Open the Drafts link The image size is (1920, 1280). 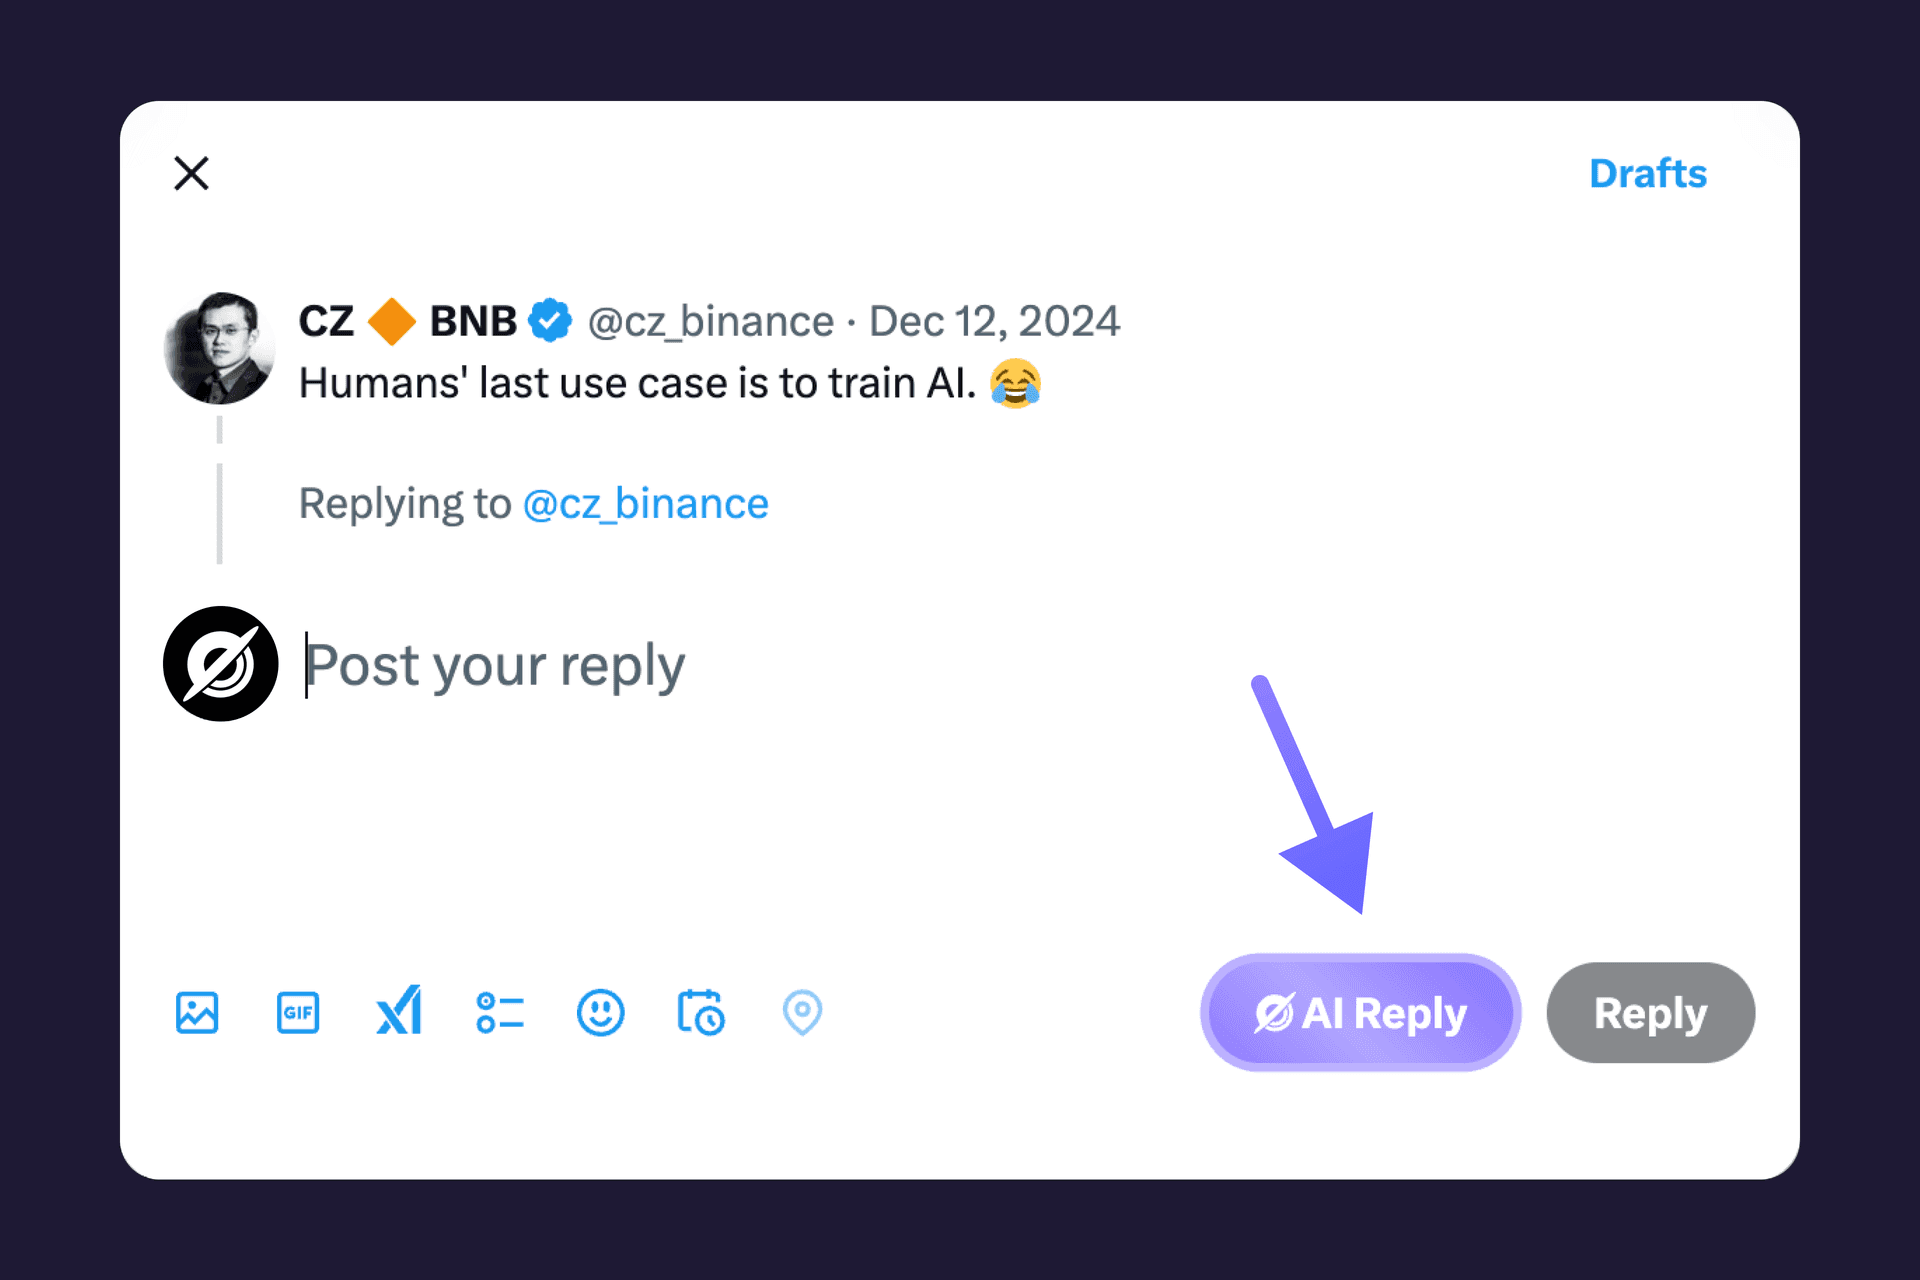pos(1648,174)
